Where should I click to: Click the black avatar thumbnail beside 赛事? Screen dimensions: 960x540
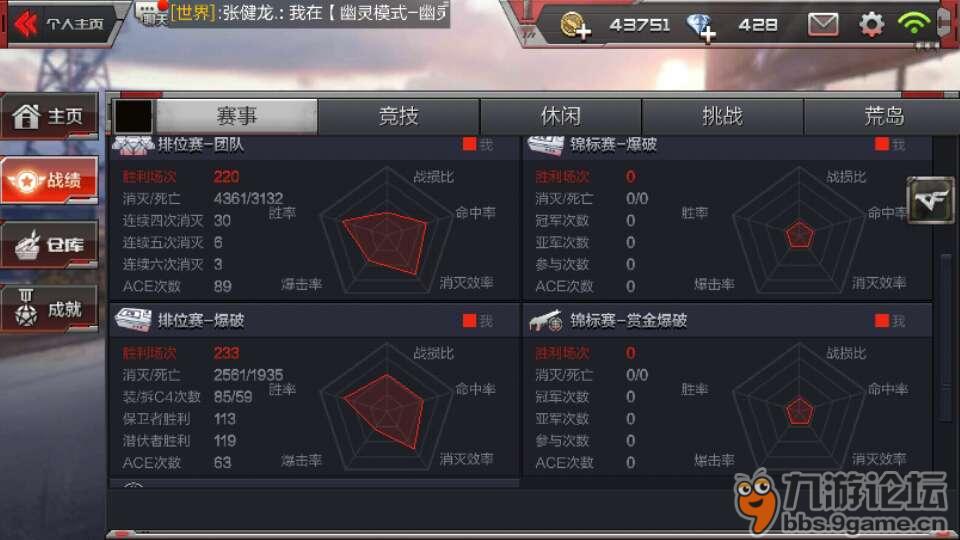(x=133, y=116)
